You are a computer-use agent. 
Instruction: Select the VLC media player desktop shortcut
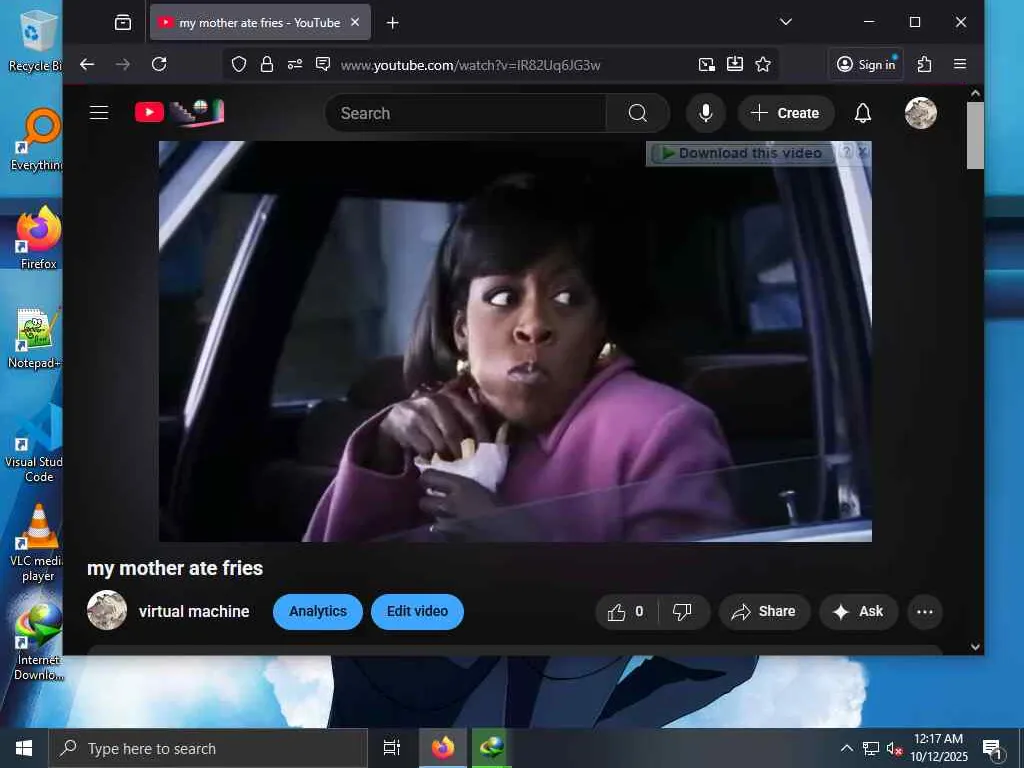pos(37,543)
